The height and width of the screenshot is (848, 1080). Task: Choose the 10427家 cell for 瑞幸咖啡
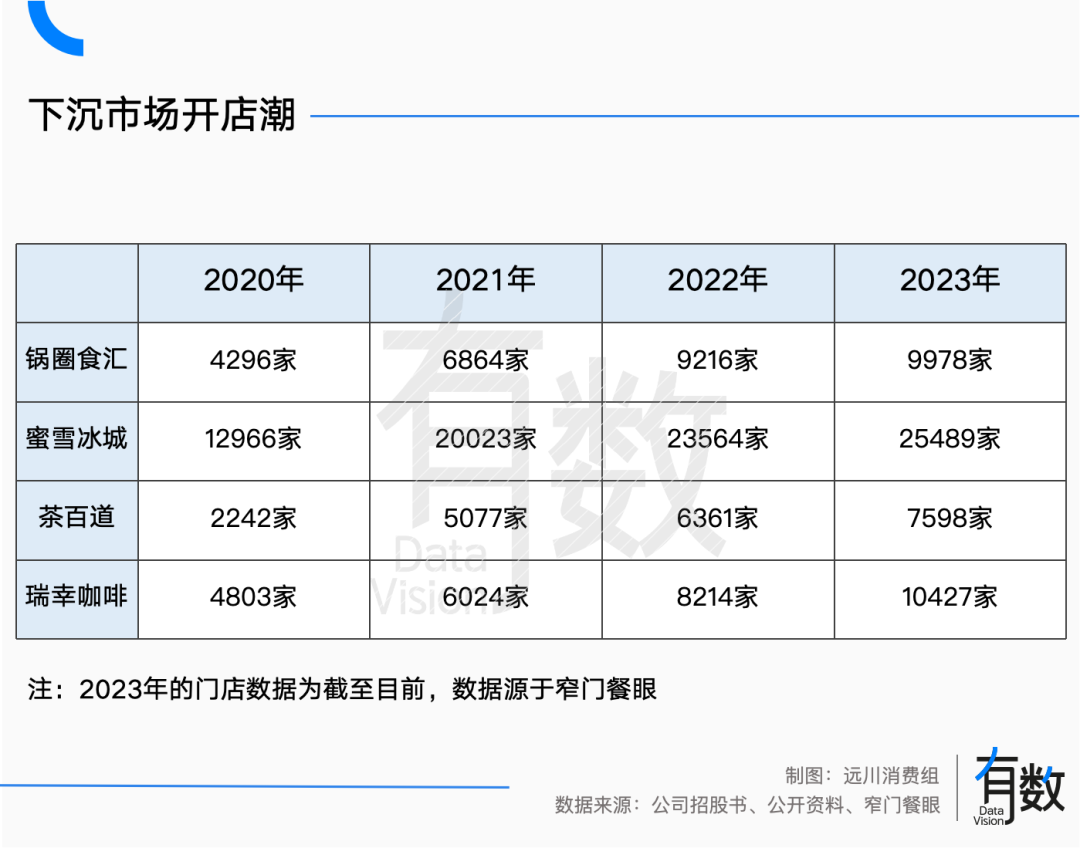[950, 599]
